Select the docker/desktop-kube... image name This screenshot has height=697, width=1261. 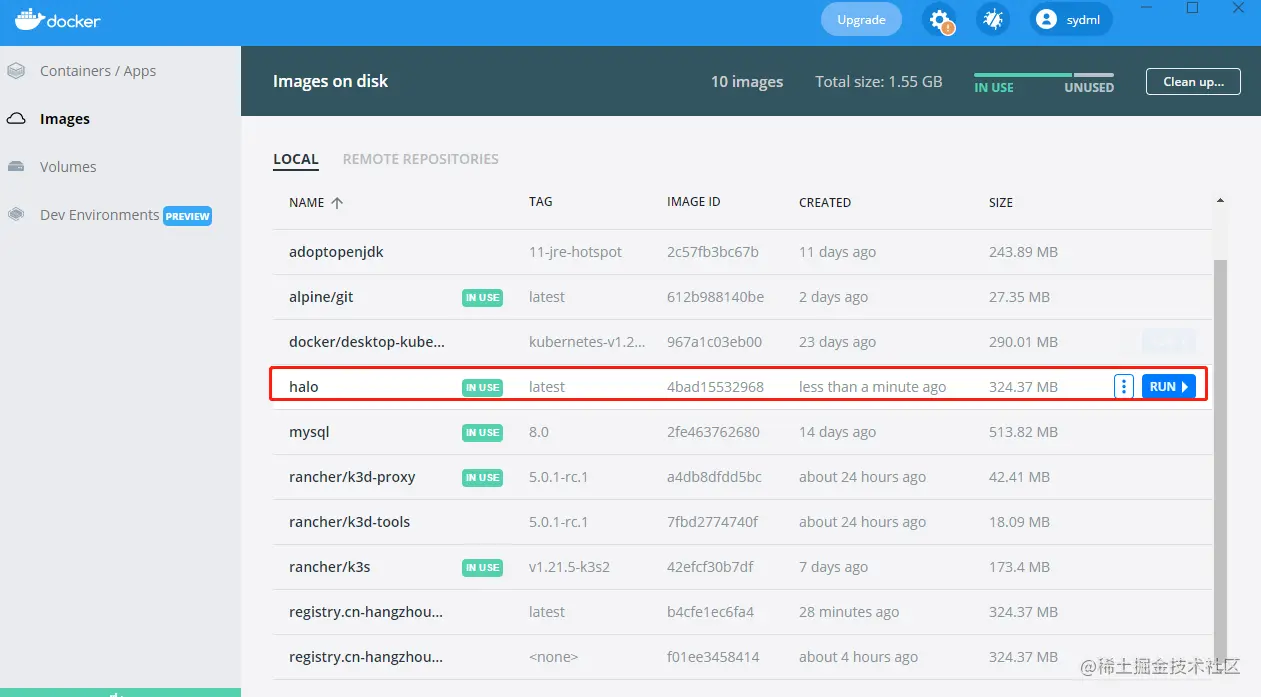pyautogui.click(x=367, y=342)
